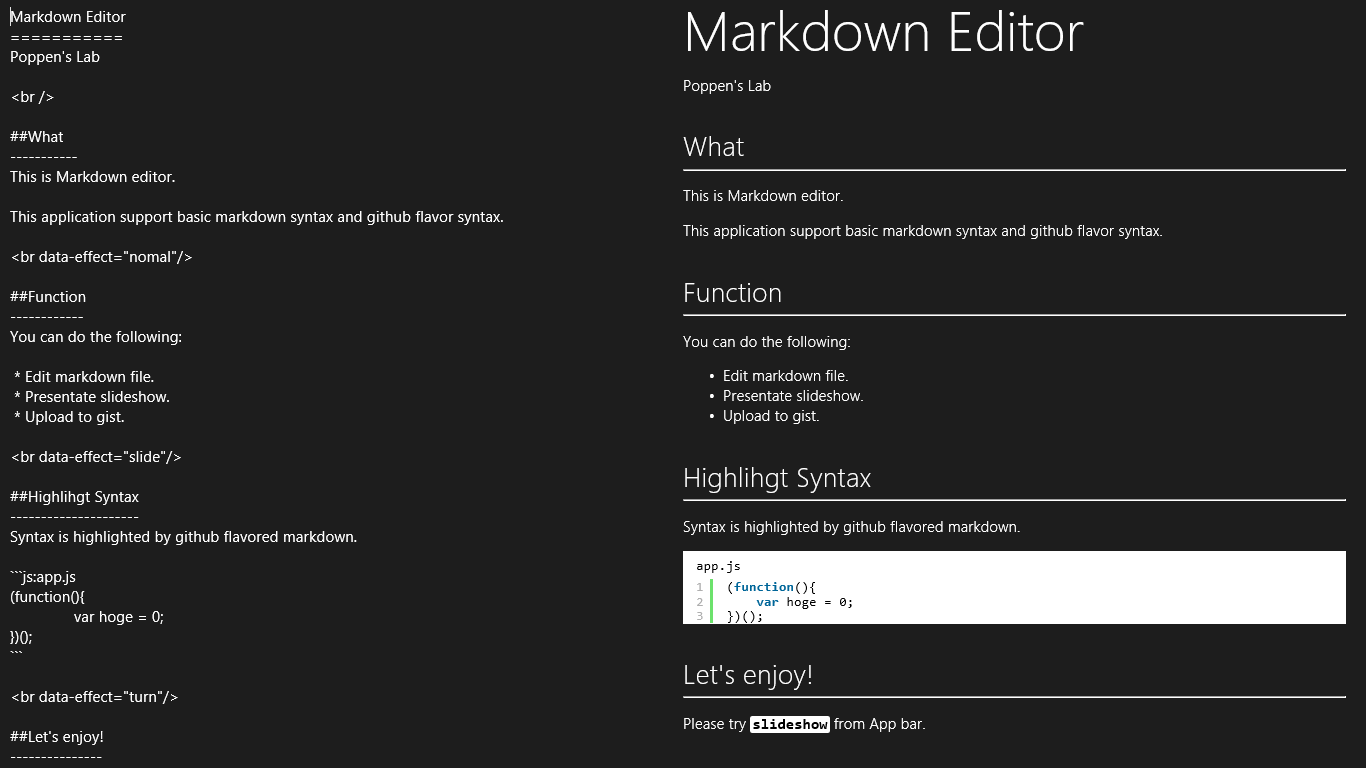Click 'This is Markdown editor.' in preview pane
The width and height of the screenshot is (1366, 768).
click(763, 196)
